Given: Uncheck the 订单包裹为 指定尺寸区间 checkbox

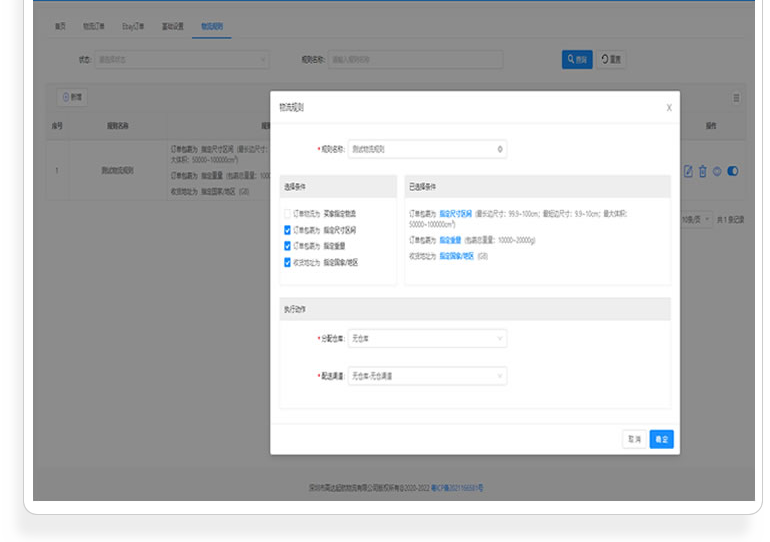Looking at the screenshot, I should tap(287, 230).
